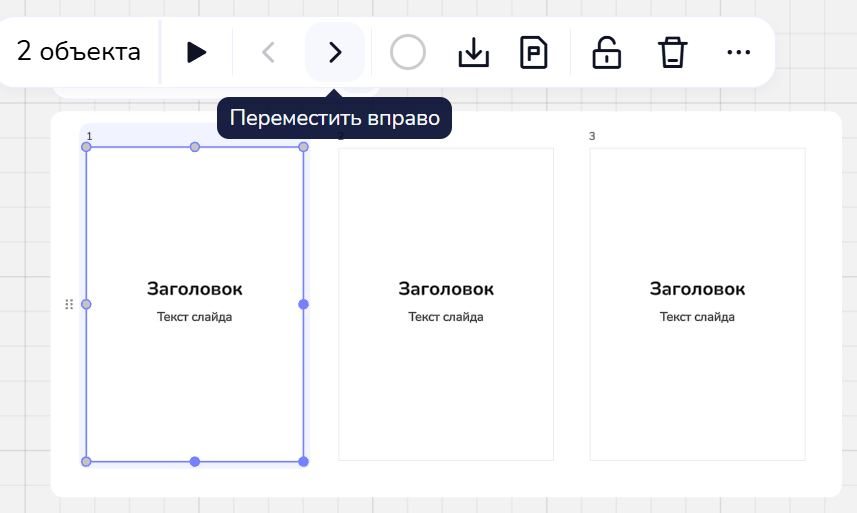Click the top-center handle of slide 1
Screen dimensions: 857x513
(x=195, y=147)
